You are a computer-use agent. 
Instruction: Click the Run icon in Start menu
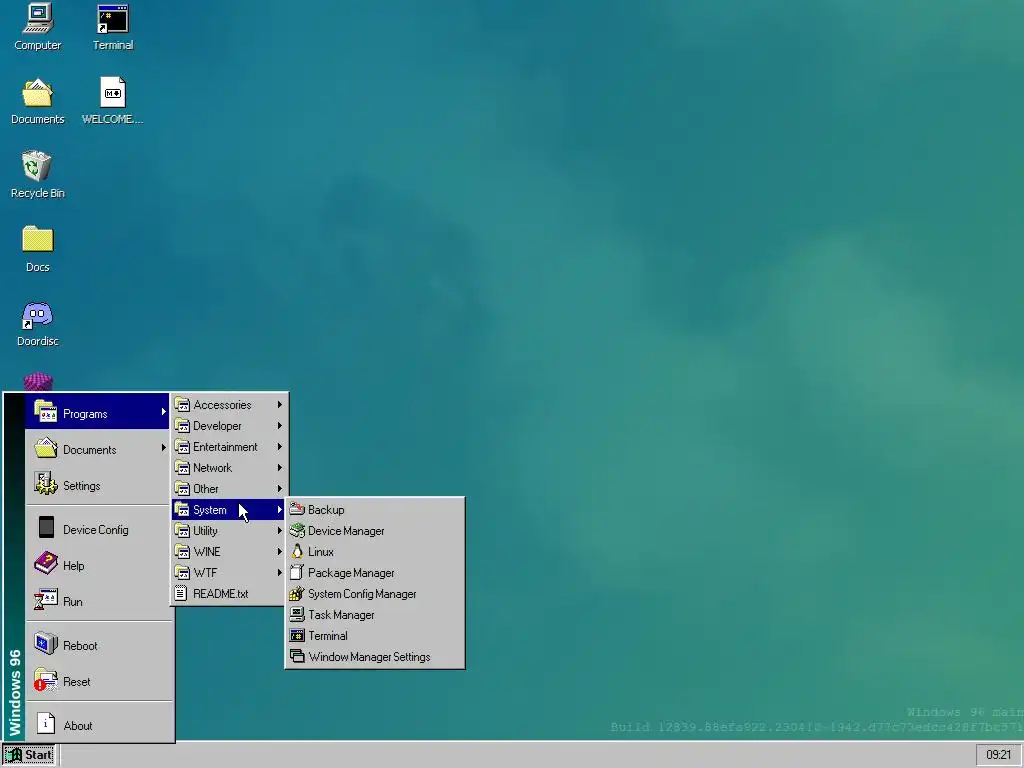tap(46, 600)
